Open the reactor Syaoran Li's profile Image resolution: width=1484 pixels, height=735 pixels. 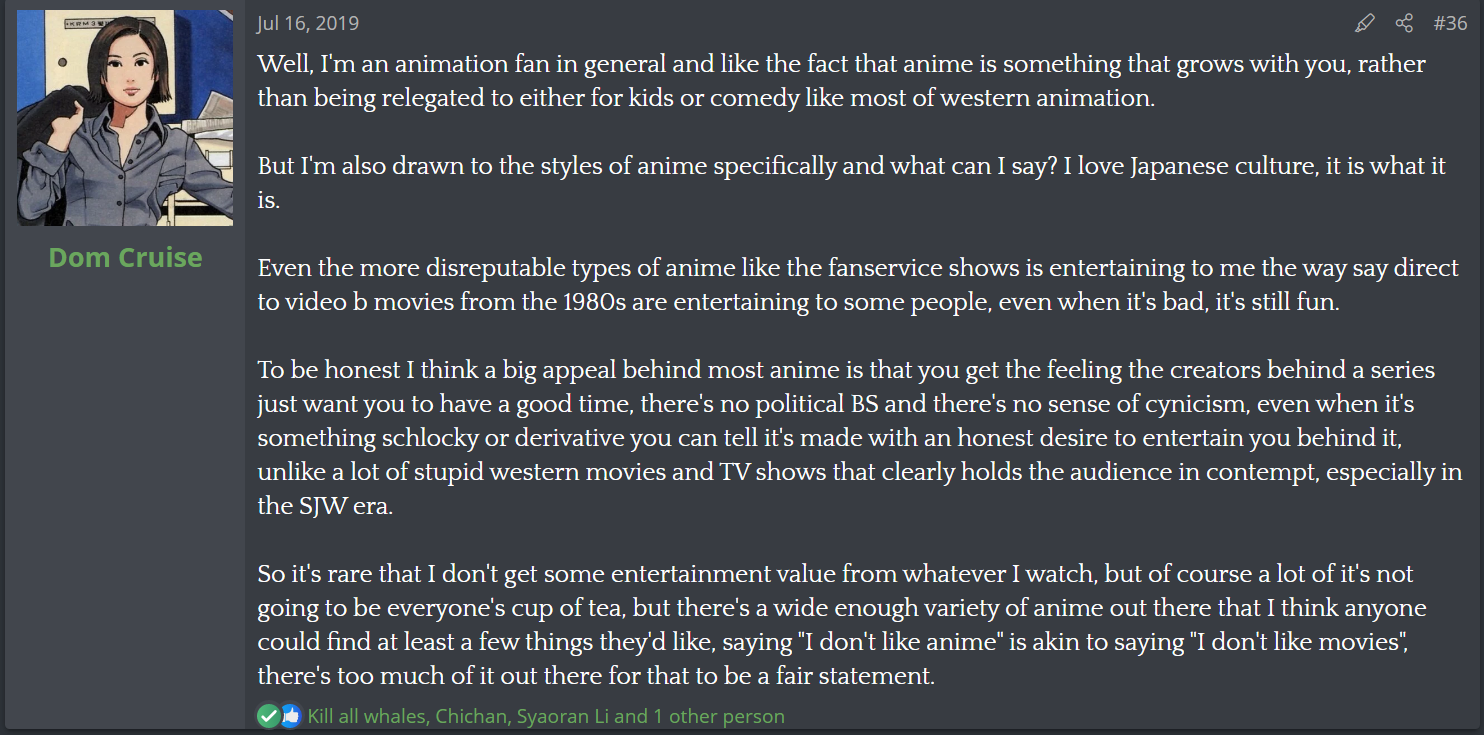(562, 716)
